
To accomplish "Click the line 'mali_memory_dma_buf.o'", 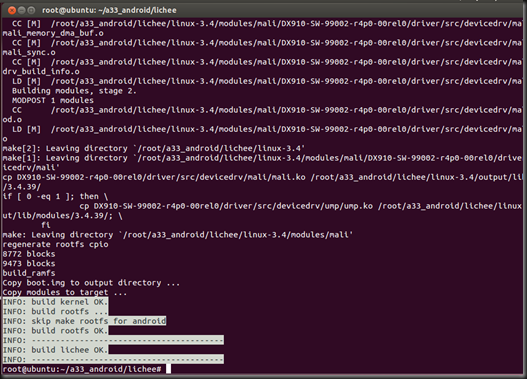I will [53, 33].
